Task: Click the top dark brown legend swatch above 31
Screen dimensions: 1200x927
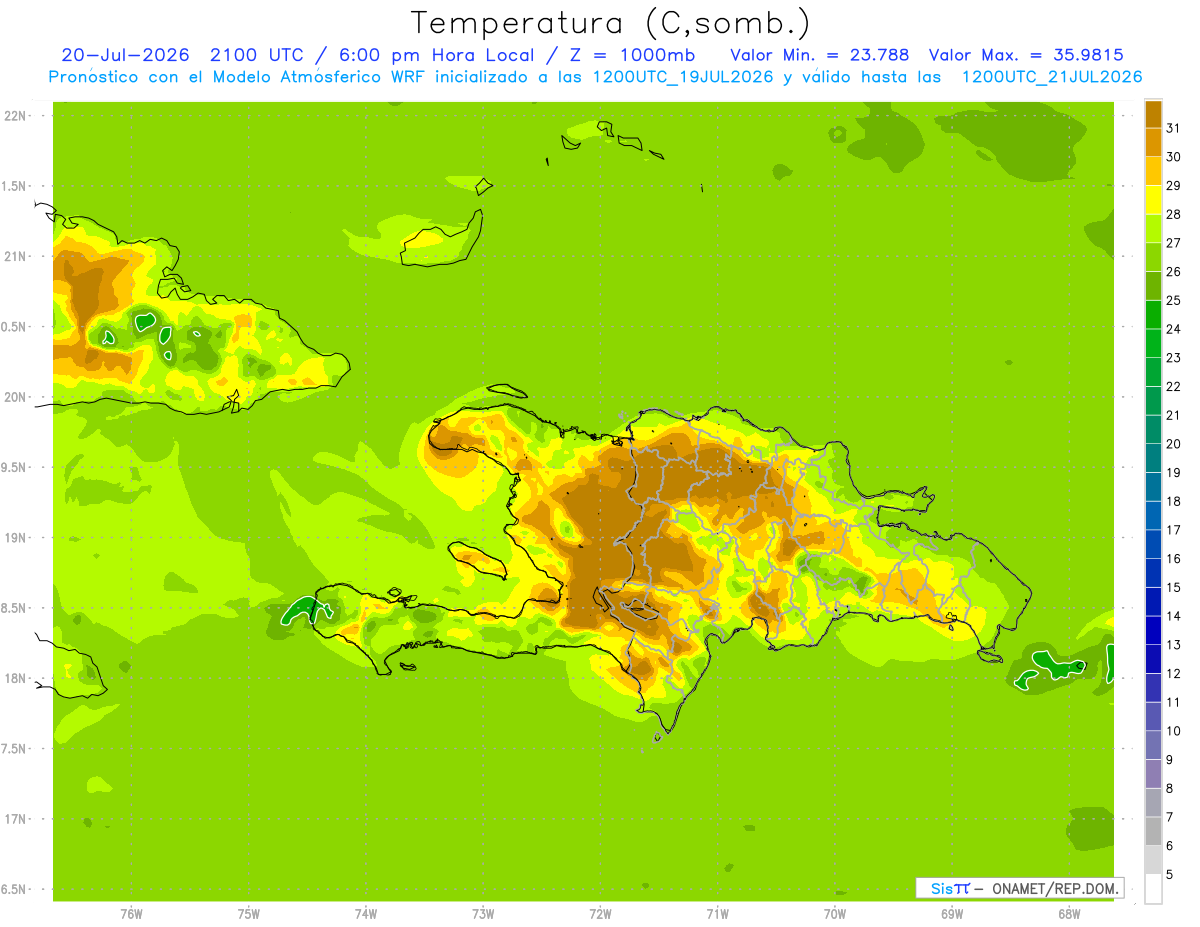Action: [x=1153, y=114]
